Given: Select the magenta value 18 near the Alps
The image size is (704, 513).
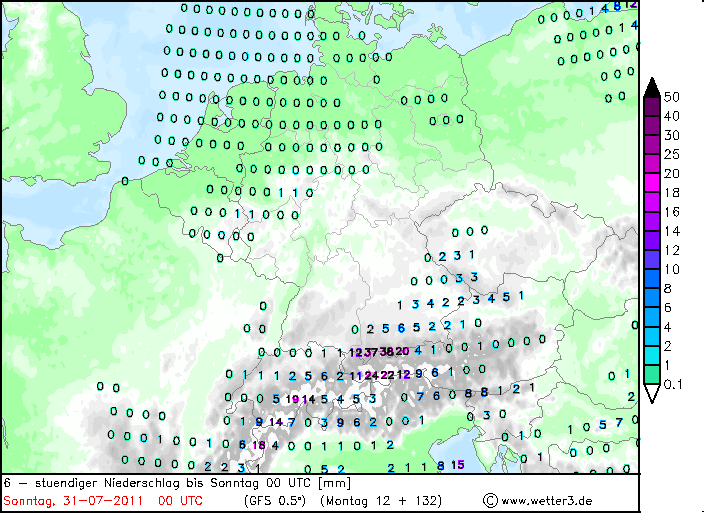Looking at the screenshot, I should pos(259,445).
